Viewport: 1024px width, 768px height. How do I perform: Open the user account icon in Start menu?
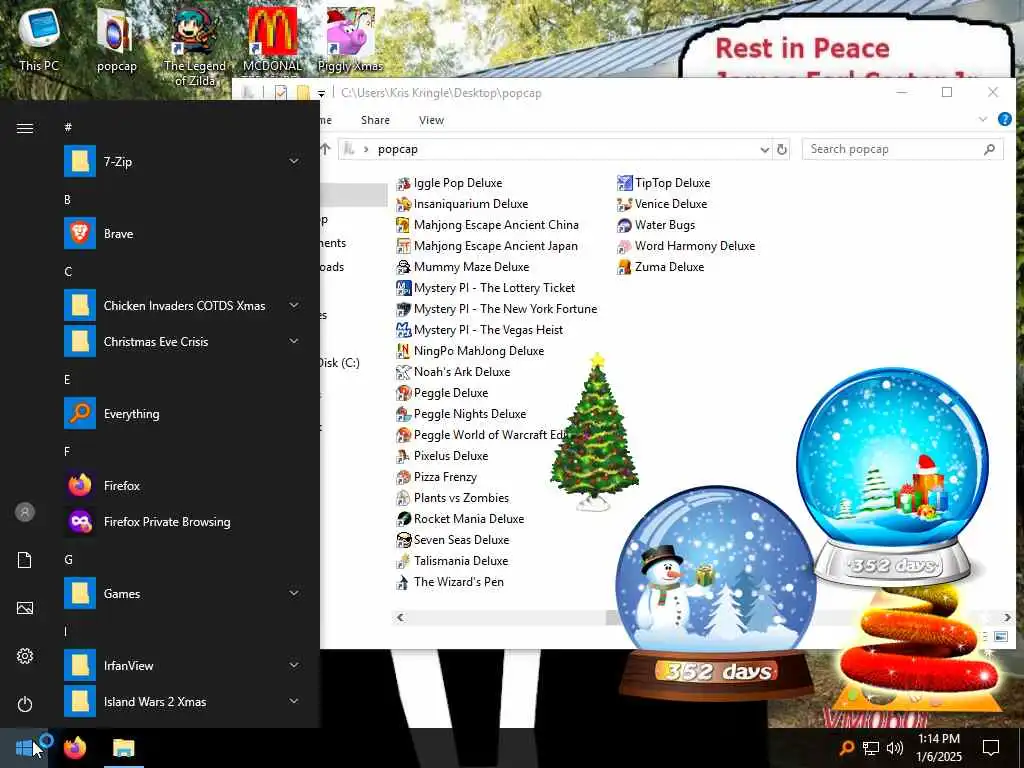coord(25,512)
